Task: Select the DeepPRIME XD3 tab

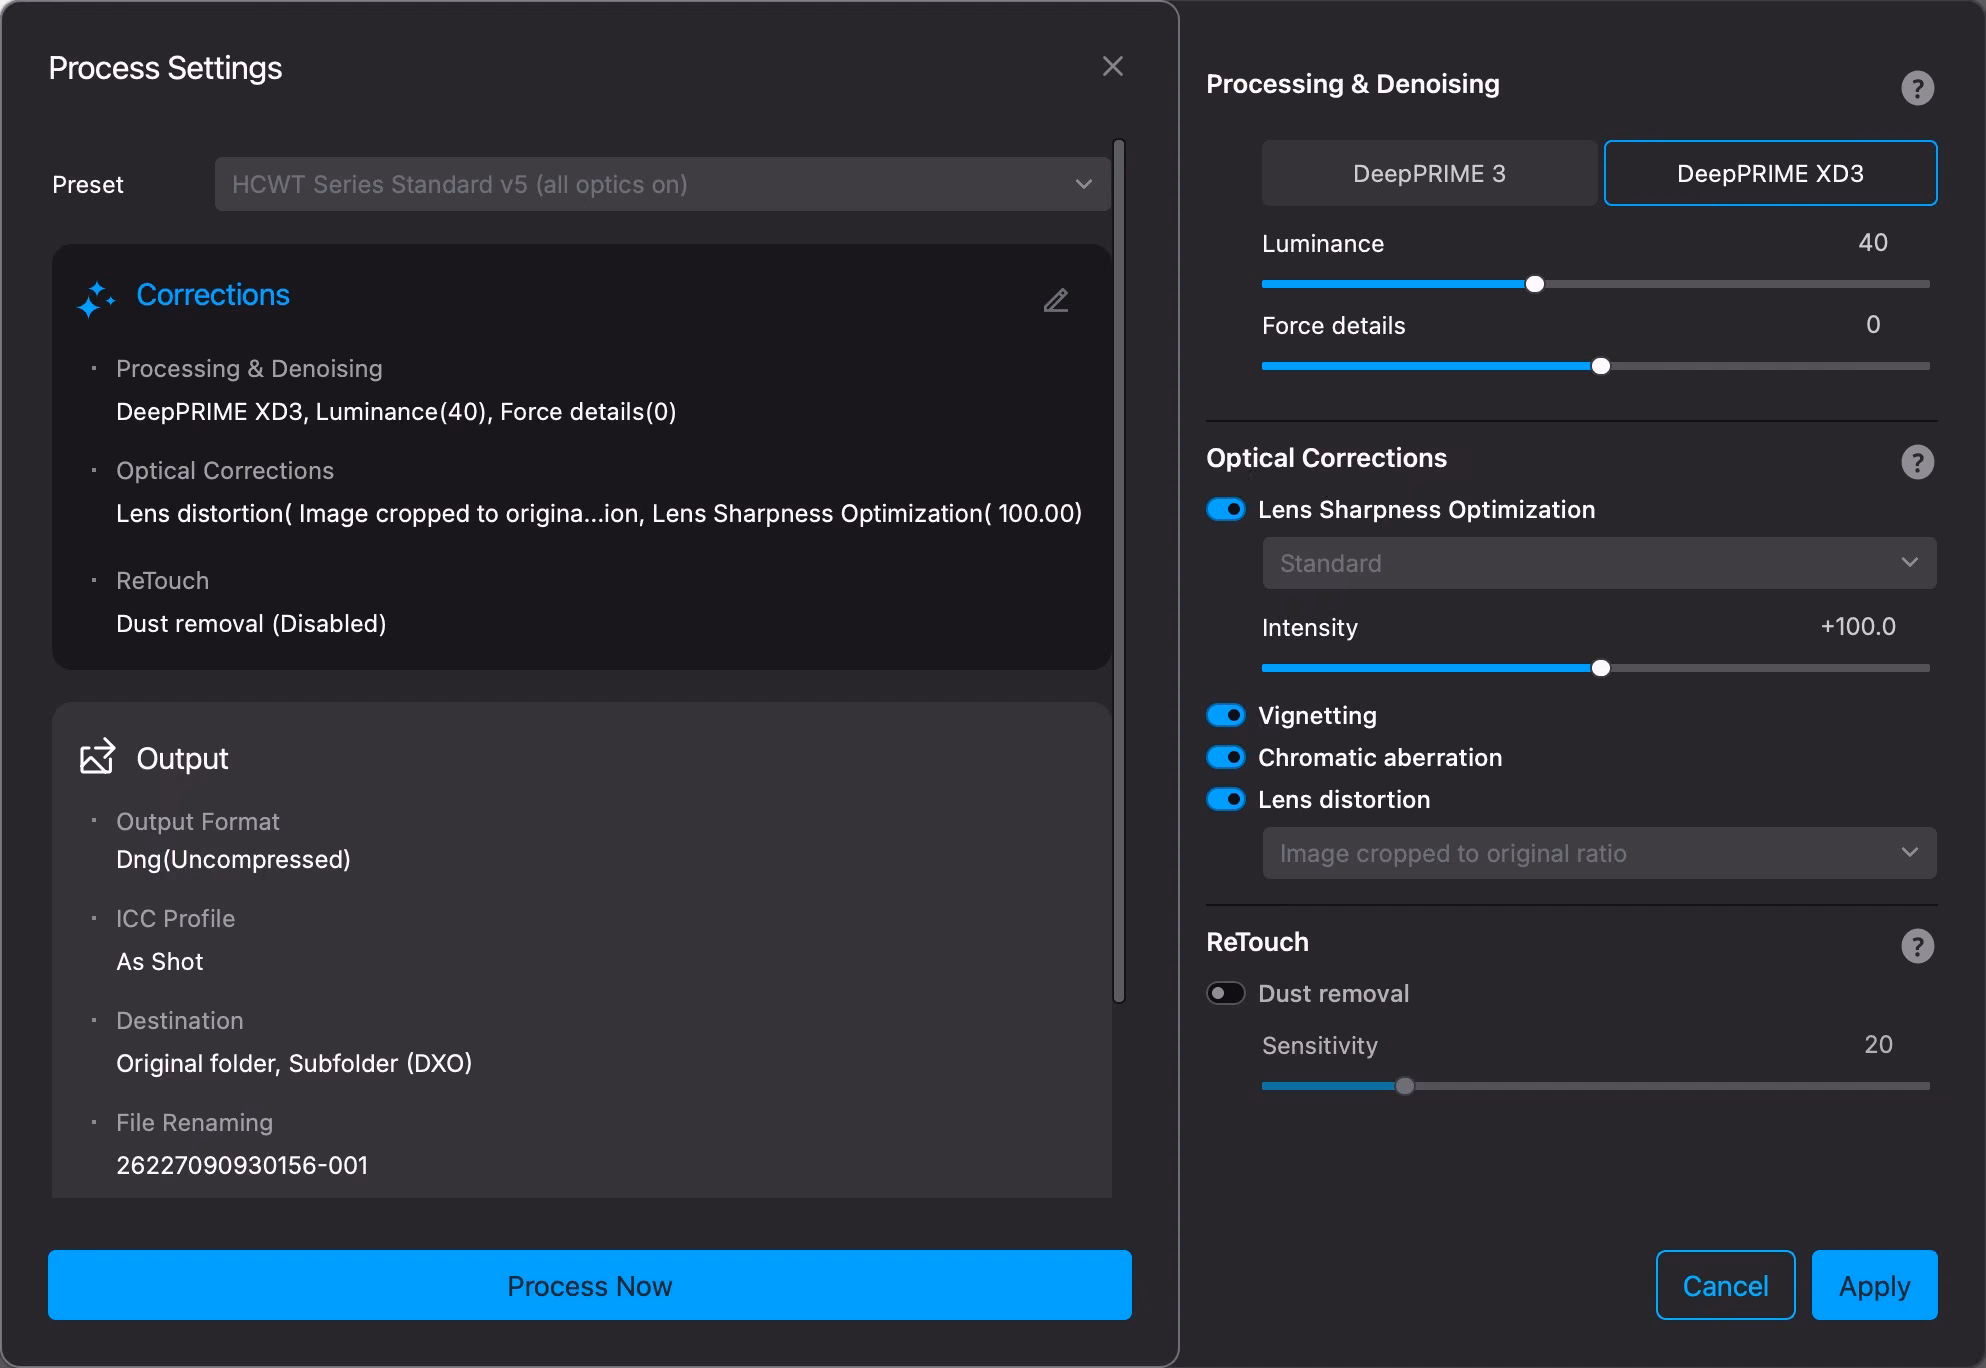Action: tap(1770, 173)
